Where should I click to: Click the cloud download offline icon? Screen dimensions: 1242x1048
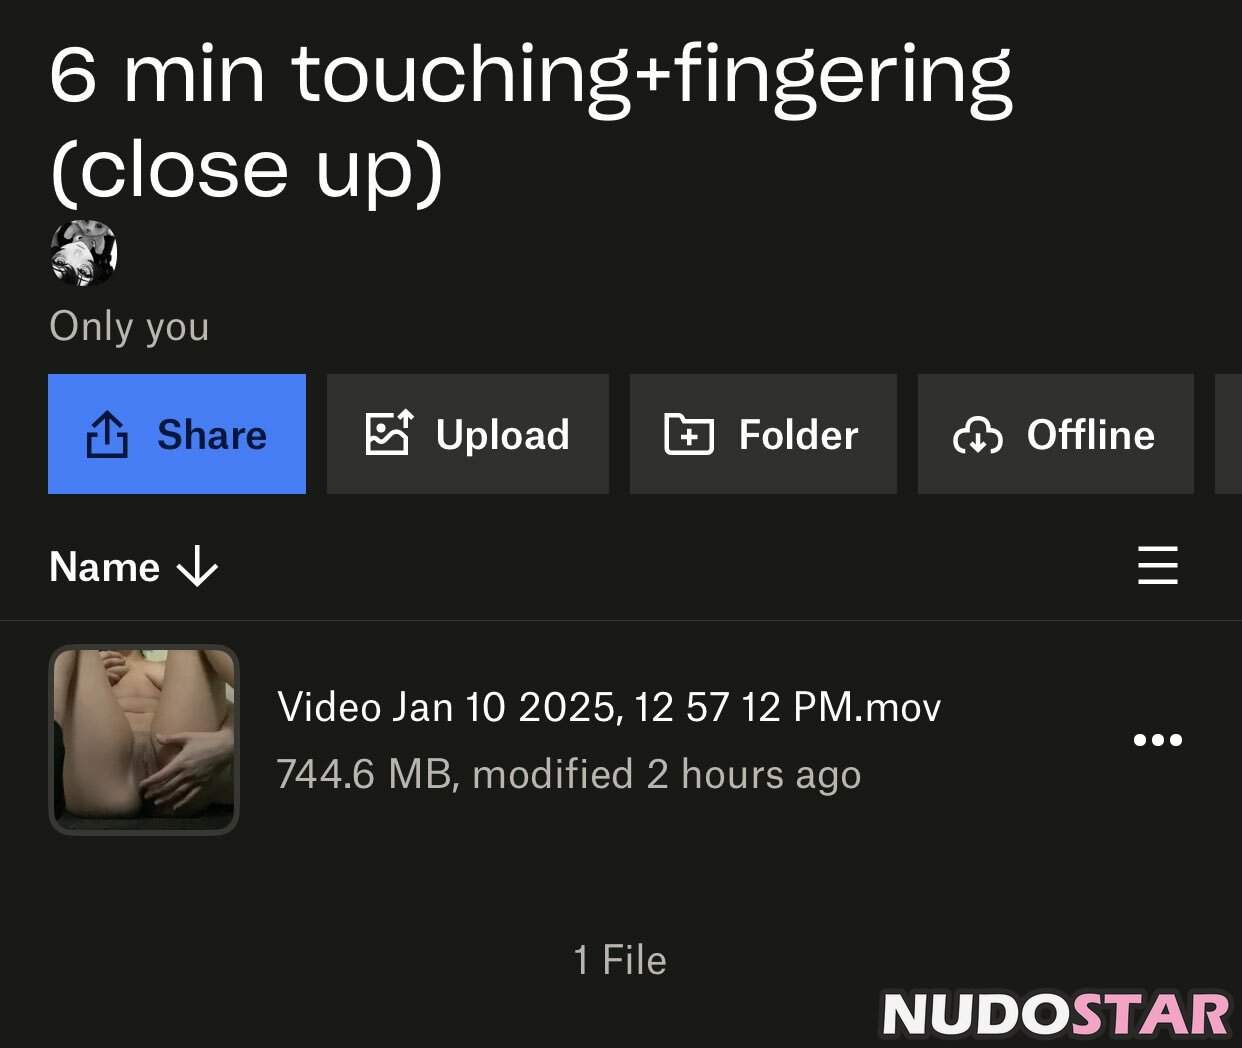[977, 436]
